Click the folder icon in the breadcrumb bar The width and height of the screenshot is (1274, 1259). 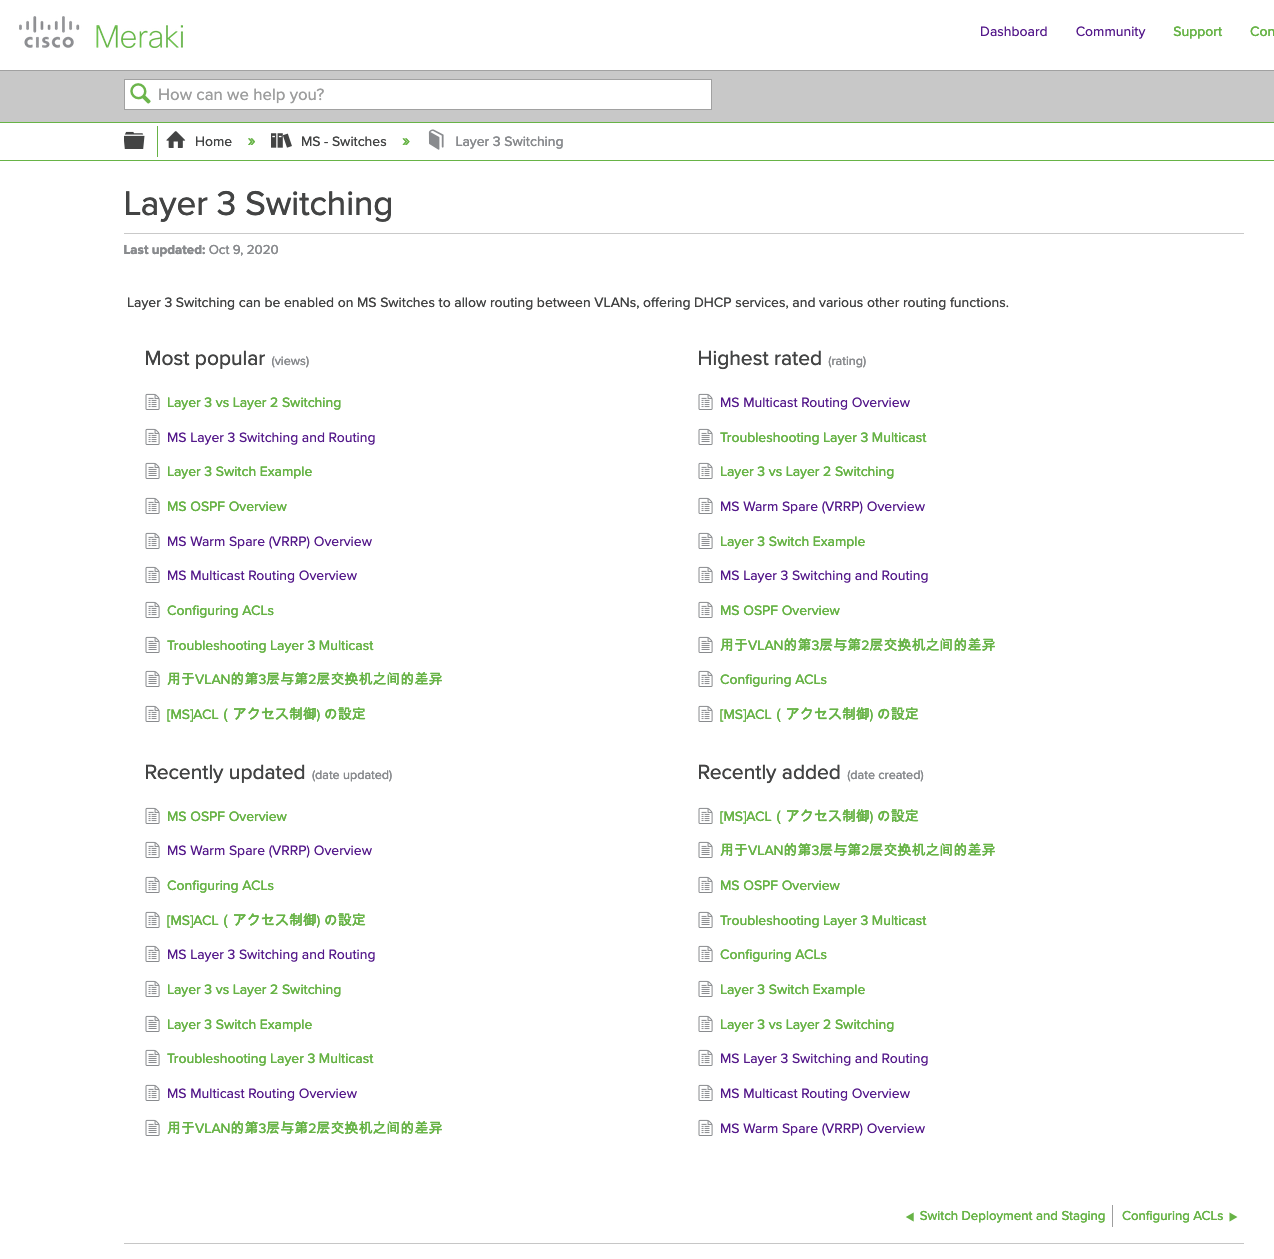tap(133, 140)
